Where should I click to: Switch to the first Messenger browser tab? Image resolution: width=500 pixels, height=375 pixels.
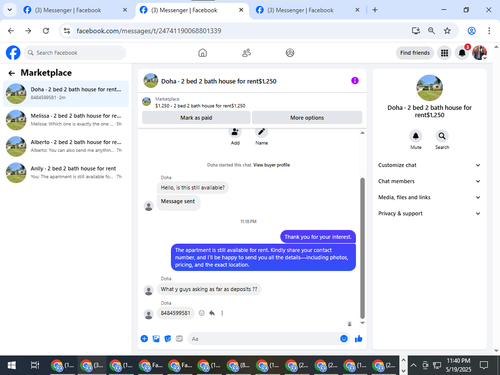(x=75, y=10)
